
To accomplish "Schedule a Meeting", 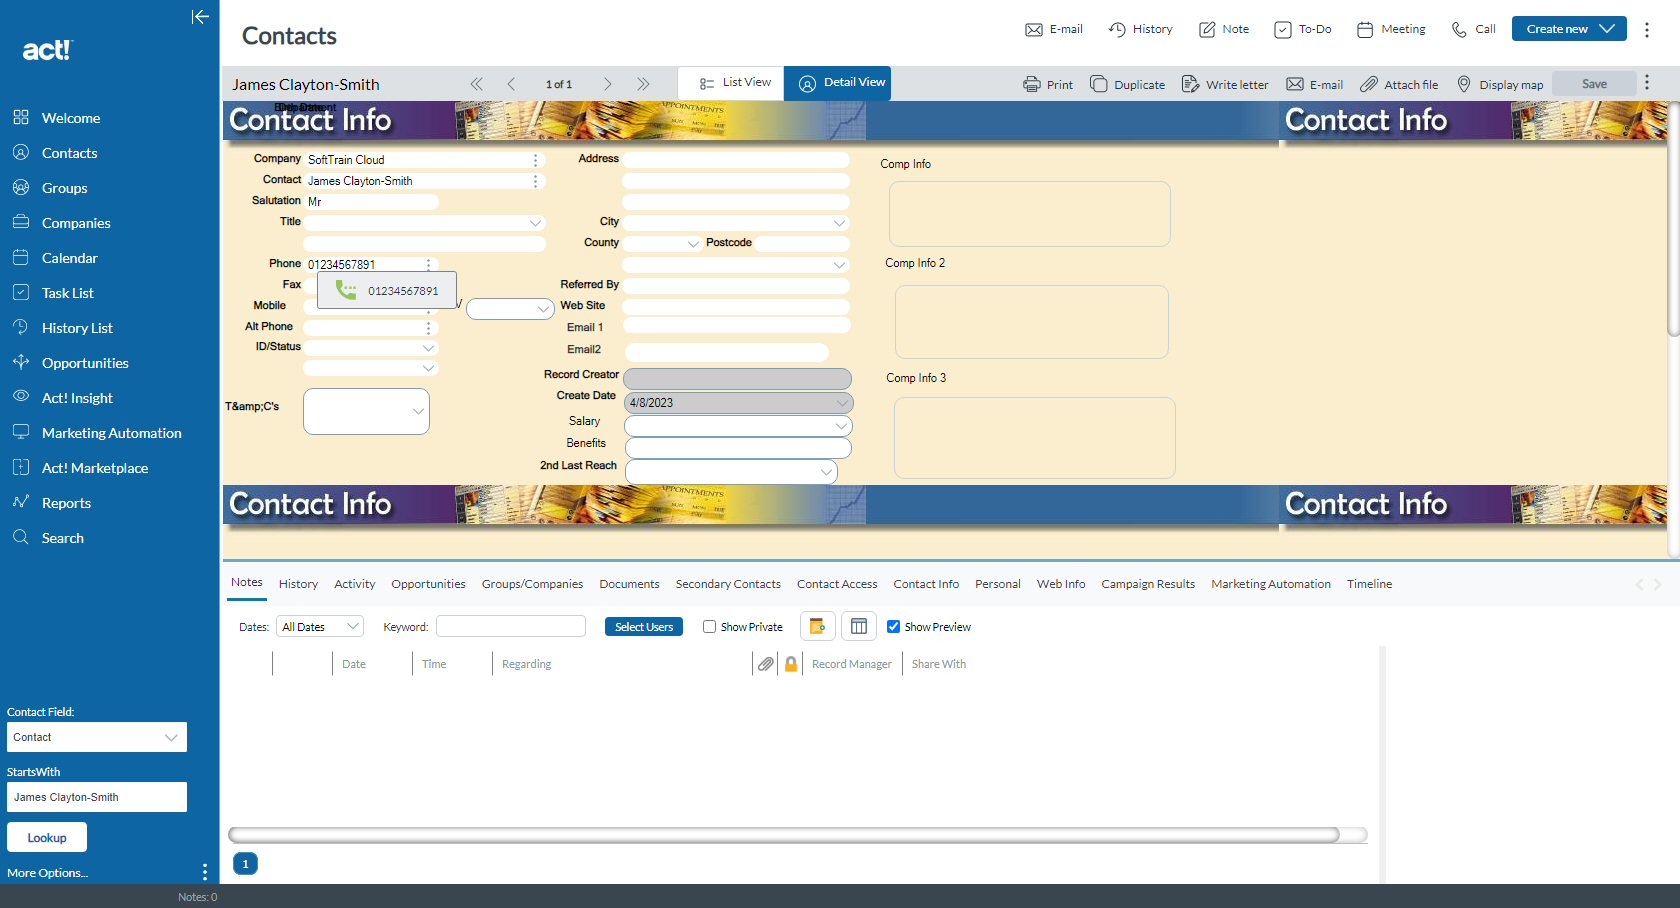I will point(1391,29).
